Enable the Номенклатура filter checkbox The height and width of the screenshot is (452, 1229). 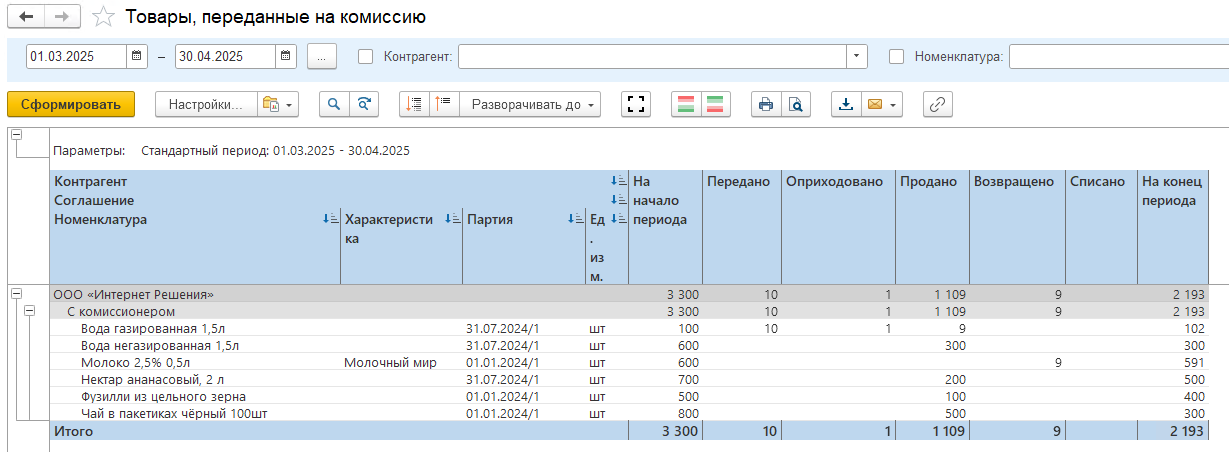tap(896, 57)
